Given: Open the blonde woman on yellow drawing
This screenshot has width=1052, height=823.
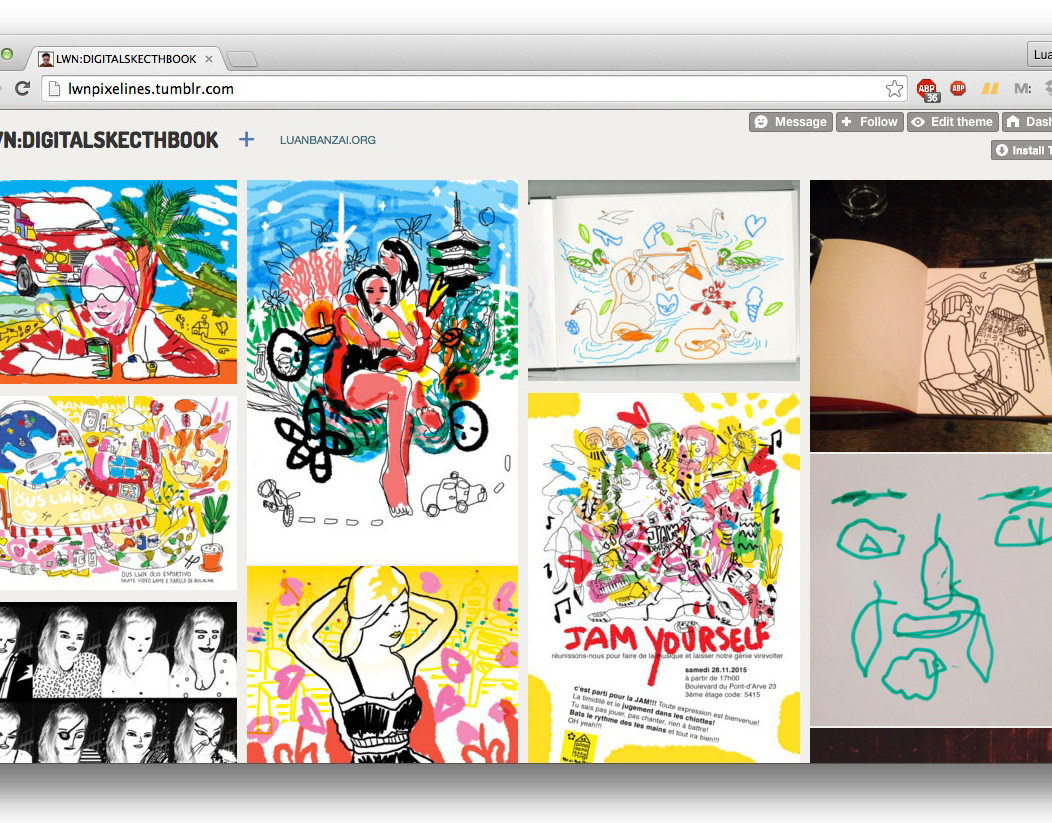Looking at the screenshot, I should tap(382, 664).
